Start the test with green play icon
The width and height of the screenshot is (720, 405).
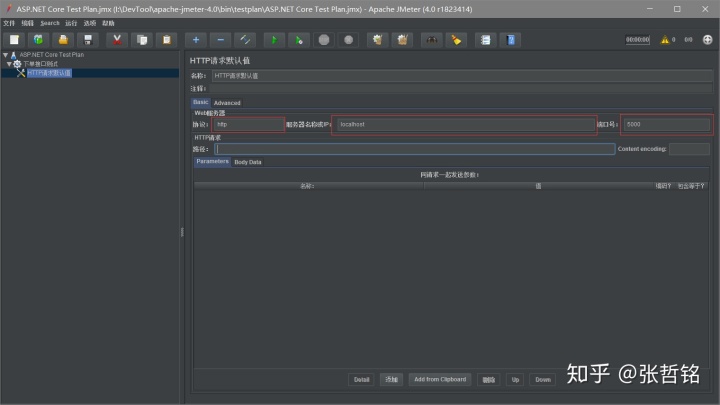click(275, 40)
